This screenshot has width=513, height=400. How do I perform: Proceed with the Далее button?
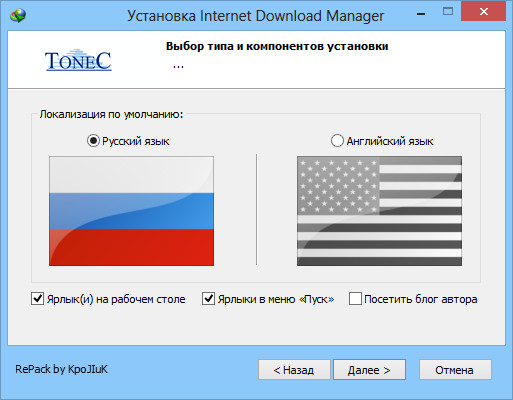coord(369,370)
